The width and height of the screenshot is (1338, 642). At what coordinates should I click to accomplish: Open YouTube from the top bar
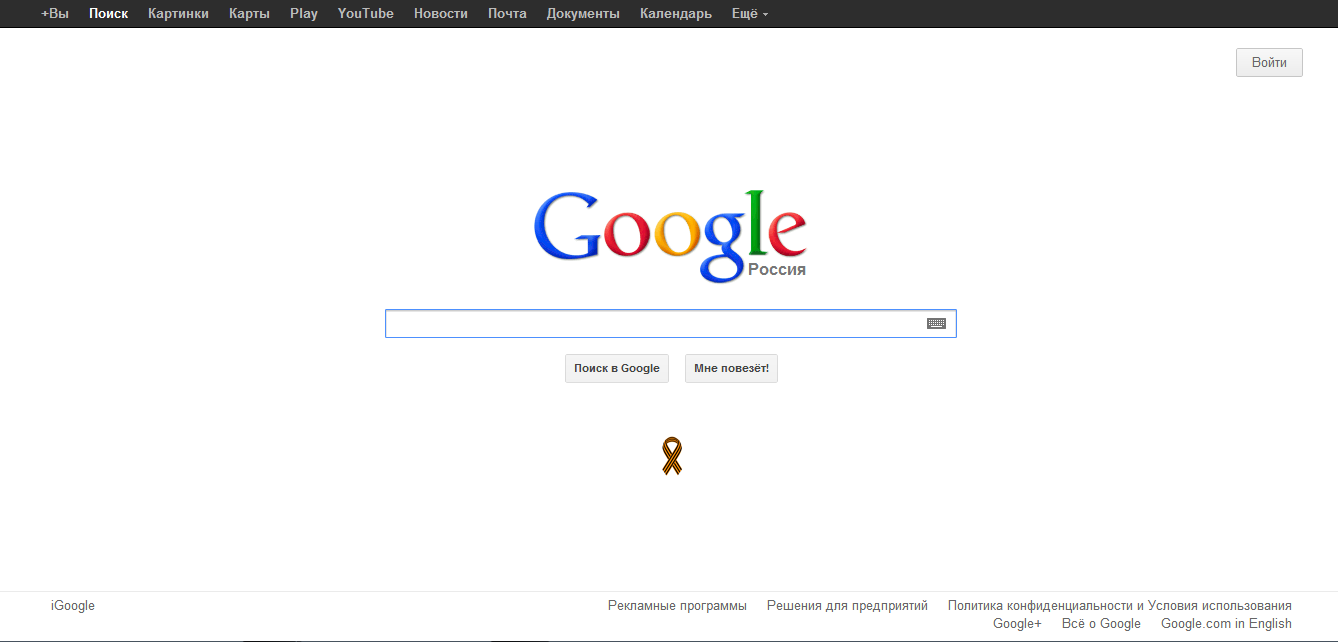point(366,14)
